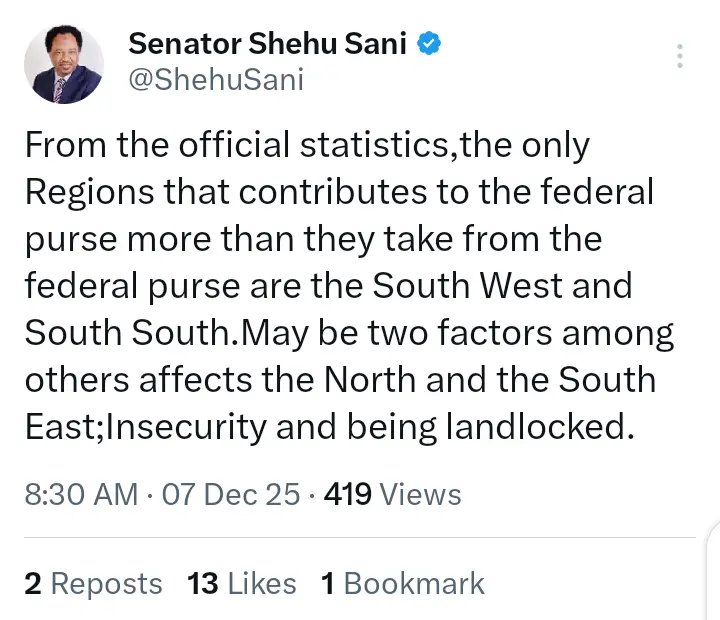Open the three-dot more options menu

pos(680,56)
